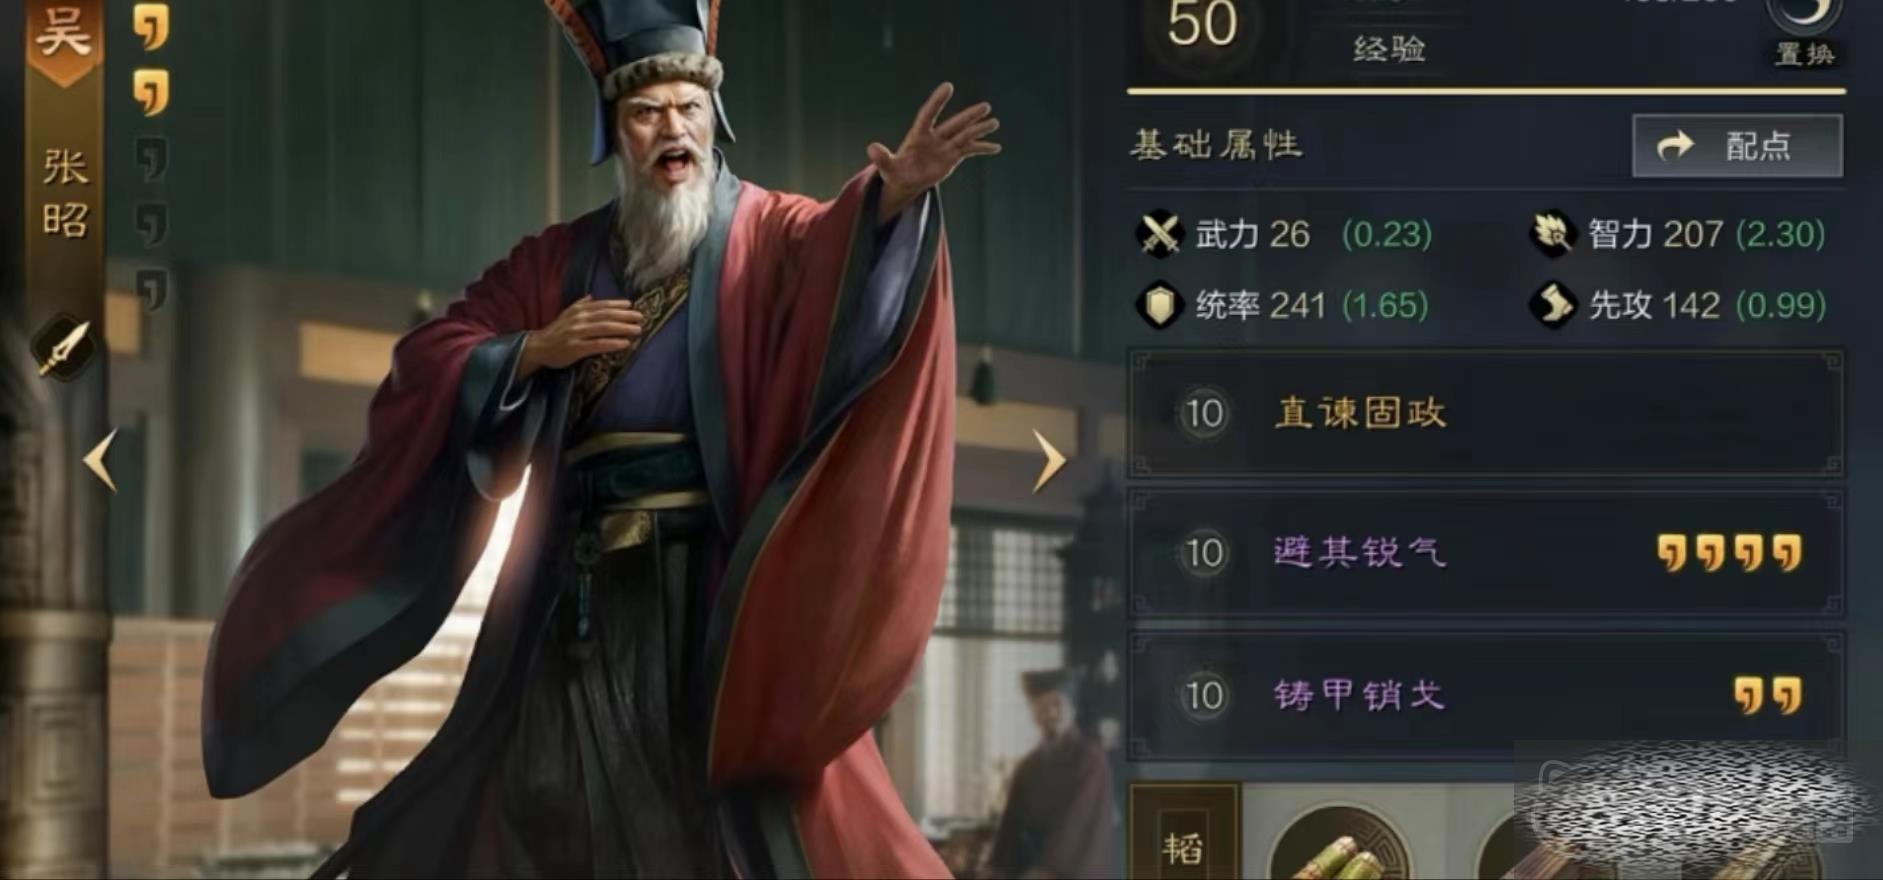The height and width of the screenshot is (880, 1883).
Task: Click the gold experience progress bar
Action: pyautogui.click(x=1486, y=91)
